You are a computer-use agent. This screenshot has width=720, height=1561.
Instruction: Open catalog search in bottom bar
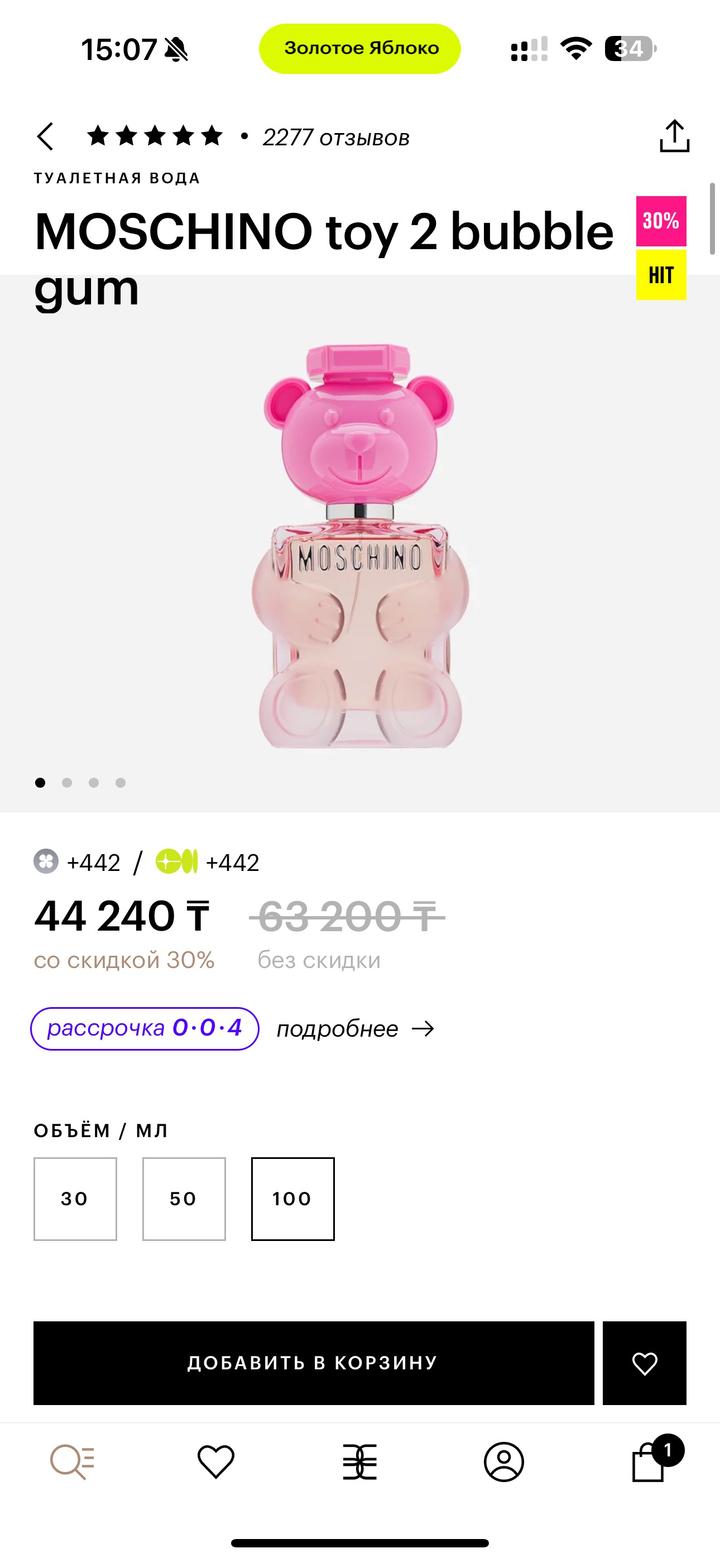[x=72, y=1462]
